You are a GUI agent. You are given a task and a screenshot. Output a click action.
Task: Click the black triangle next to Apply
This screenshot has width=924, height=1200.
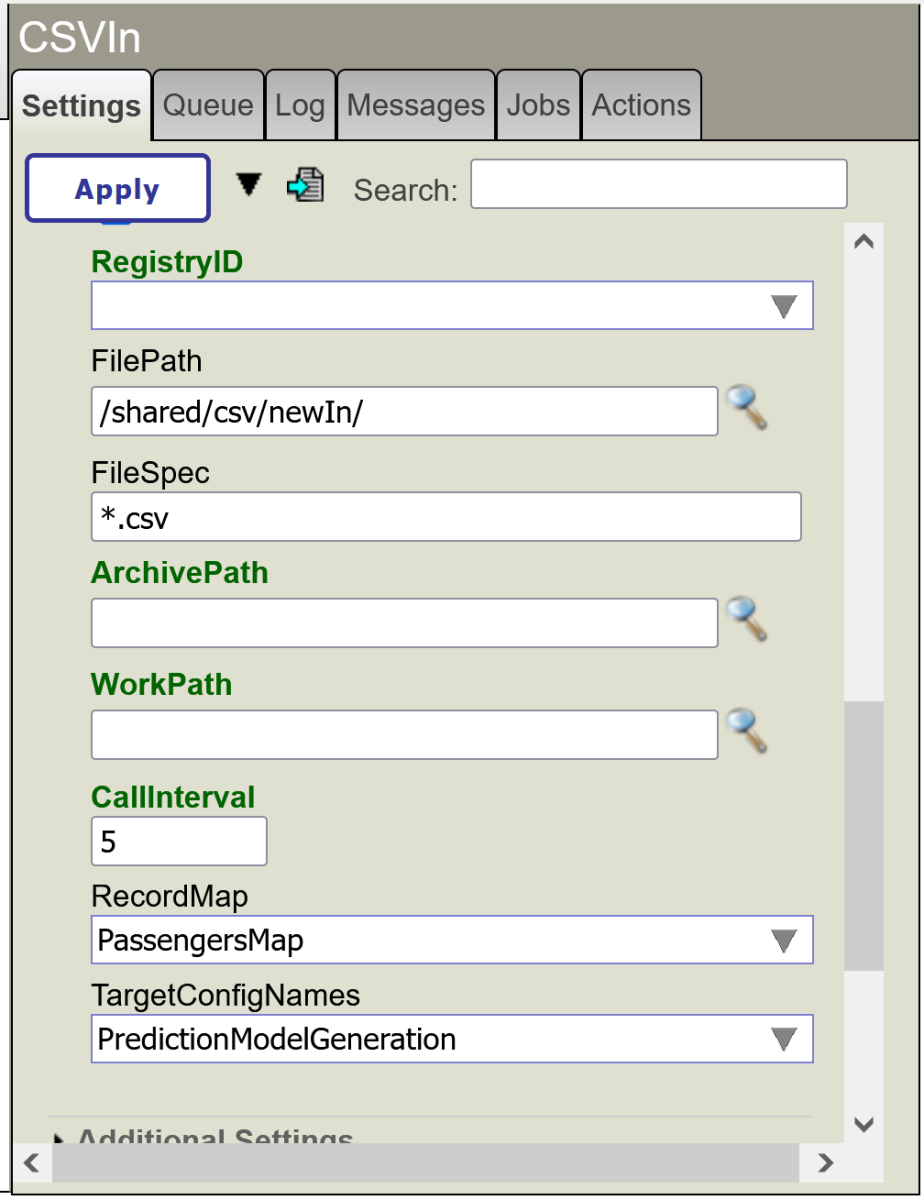[x=249, y=185]
